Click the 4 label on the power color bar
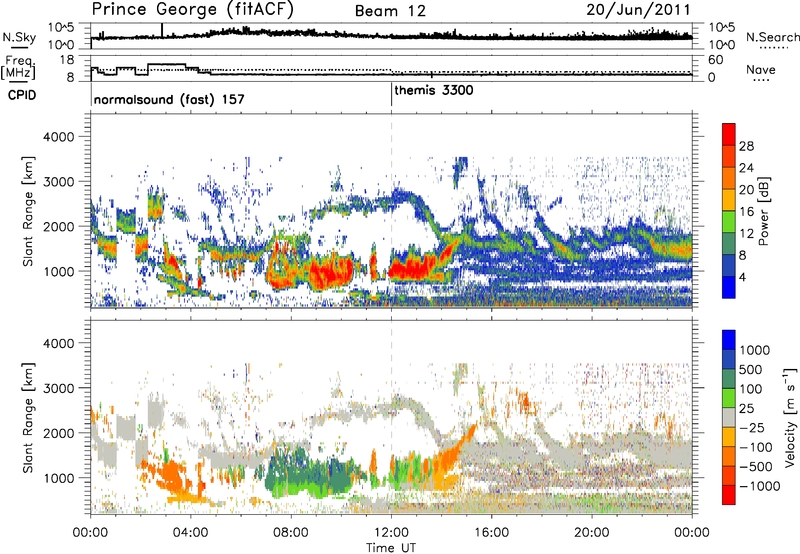The image size is (800, 554). (743, 277)
